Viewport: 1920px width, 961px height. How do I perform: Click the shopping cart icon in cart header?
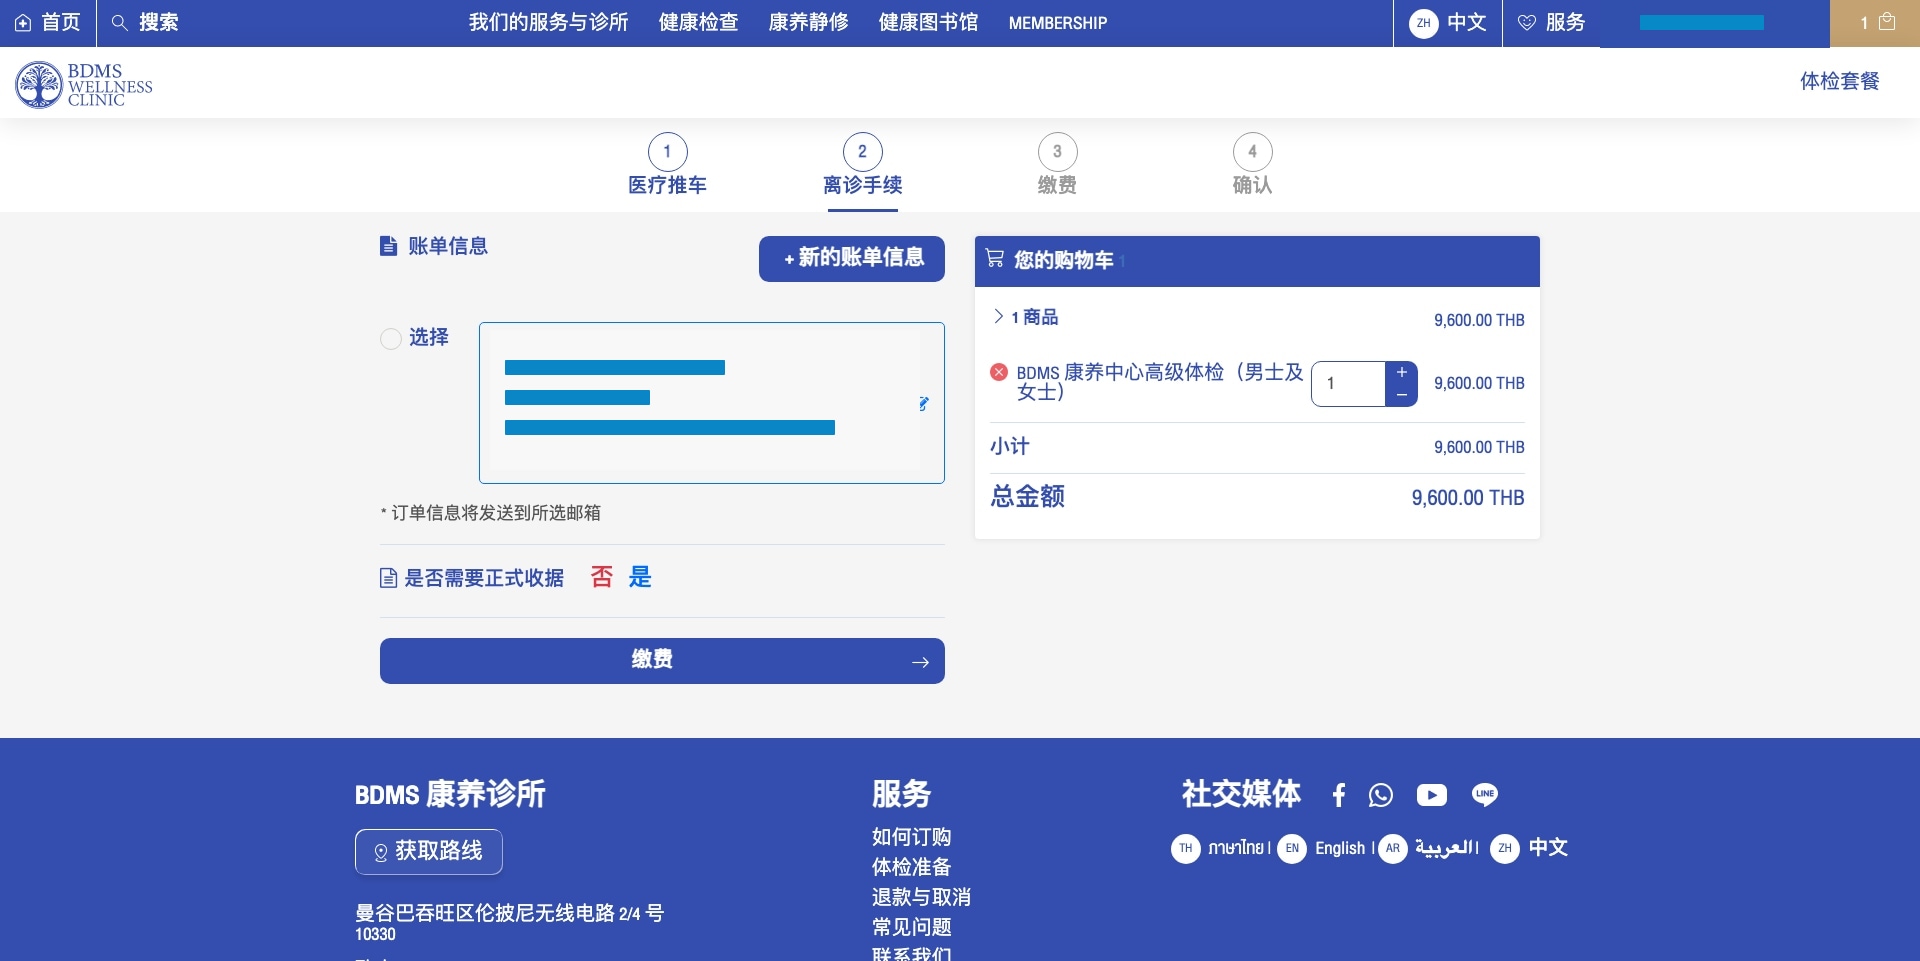point(995,259)
